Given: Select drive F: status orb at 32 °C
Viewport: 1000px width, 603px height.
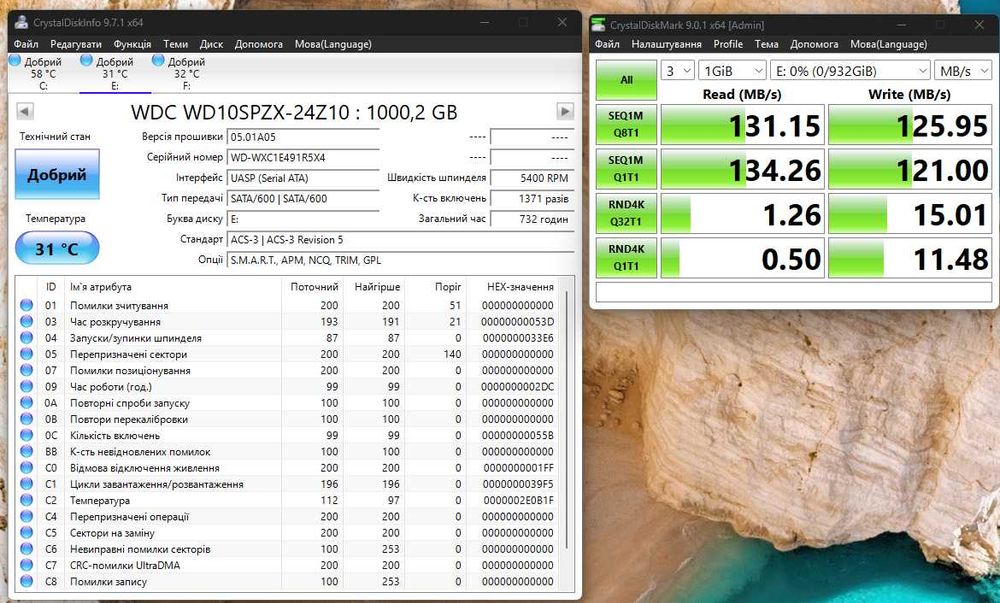Looking at the screenshot, I should click(158, 61).
